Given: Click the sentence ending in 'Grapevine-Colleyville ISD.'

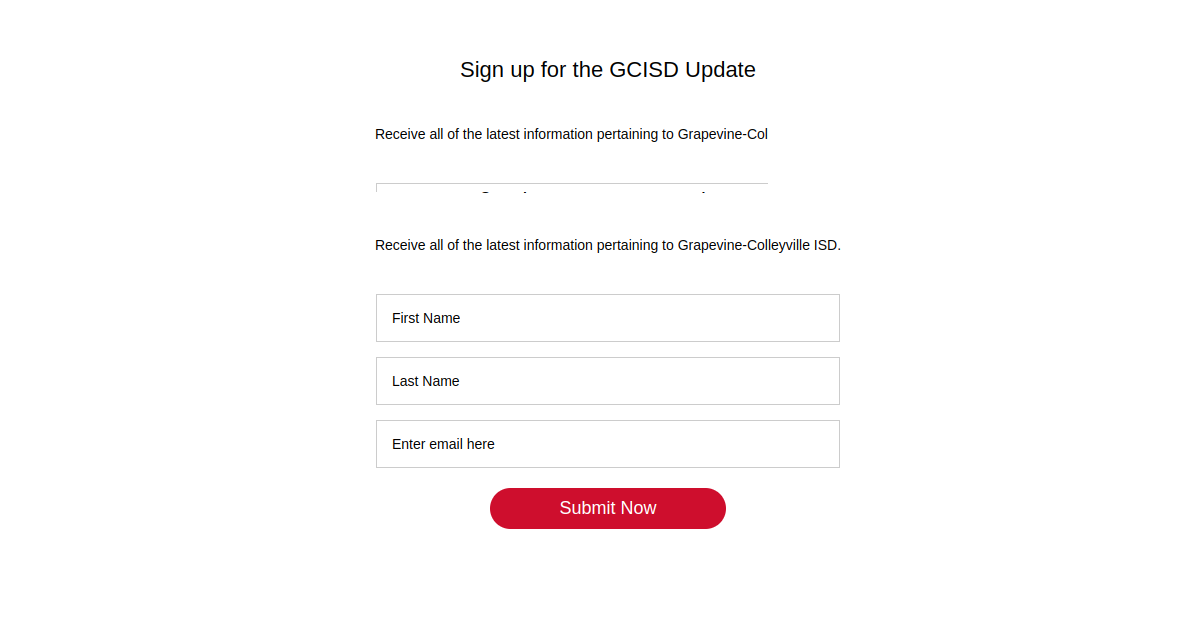Looking at the screenshot, I should click(607, 245).
